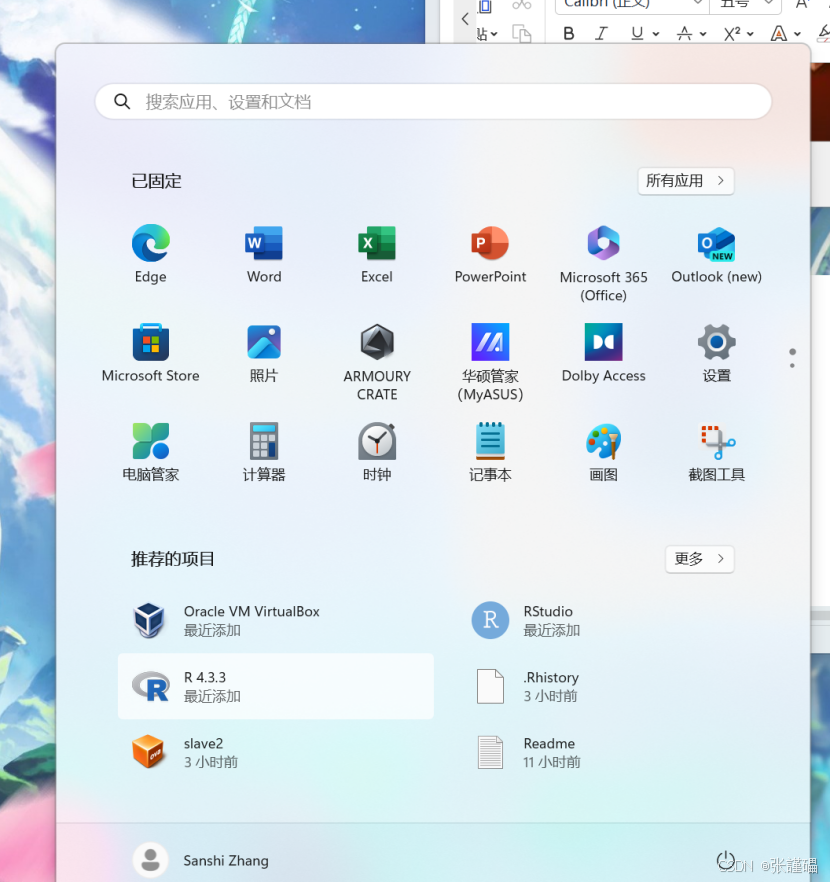Open Oracle VM VirtualBox recommended item

click(x=276, y=620)
